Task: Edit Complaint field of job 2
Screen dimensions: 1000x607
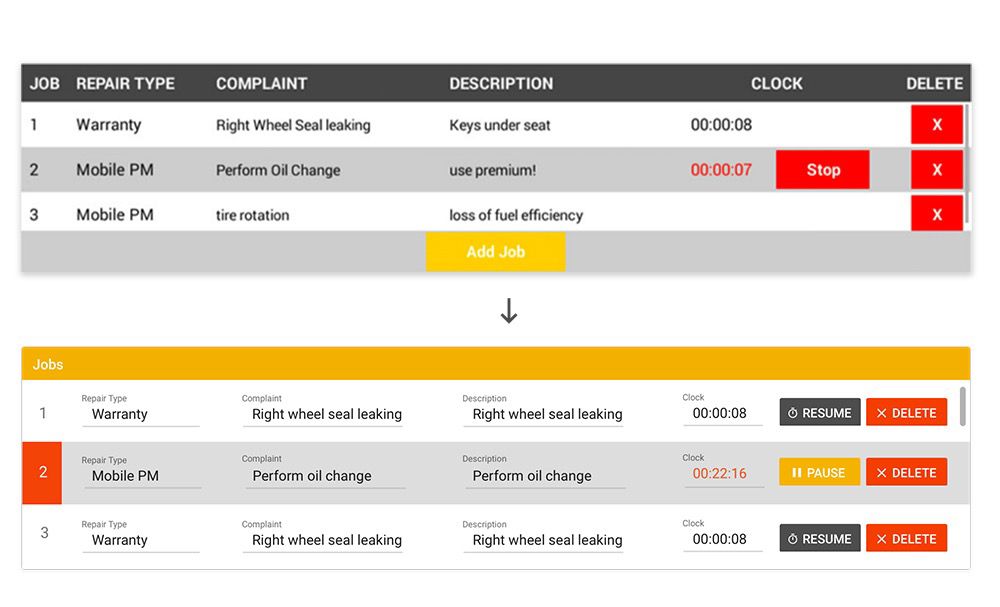Action: click(325, 476)
